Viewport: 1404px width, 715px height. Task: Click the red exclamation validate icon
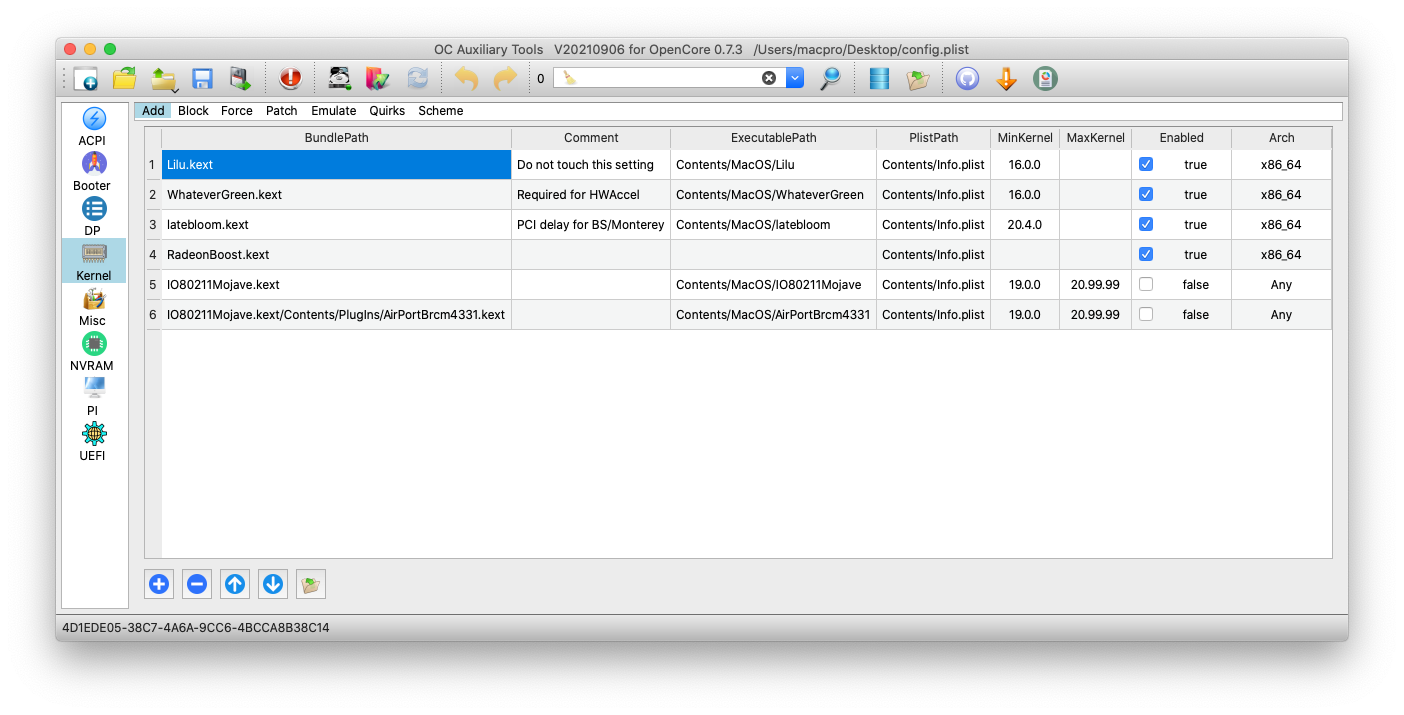(x=290, y=78)
